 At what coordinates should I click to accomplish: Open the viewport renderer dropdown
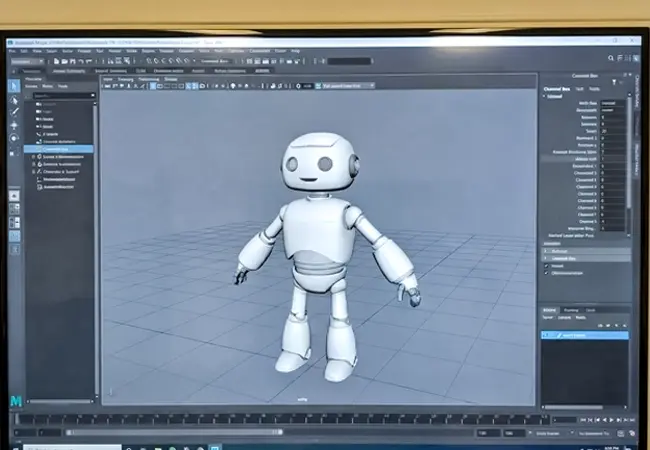click(x=347, y=86)
